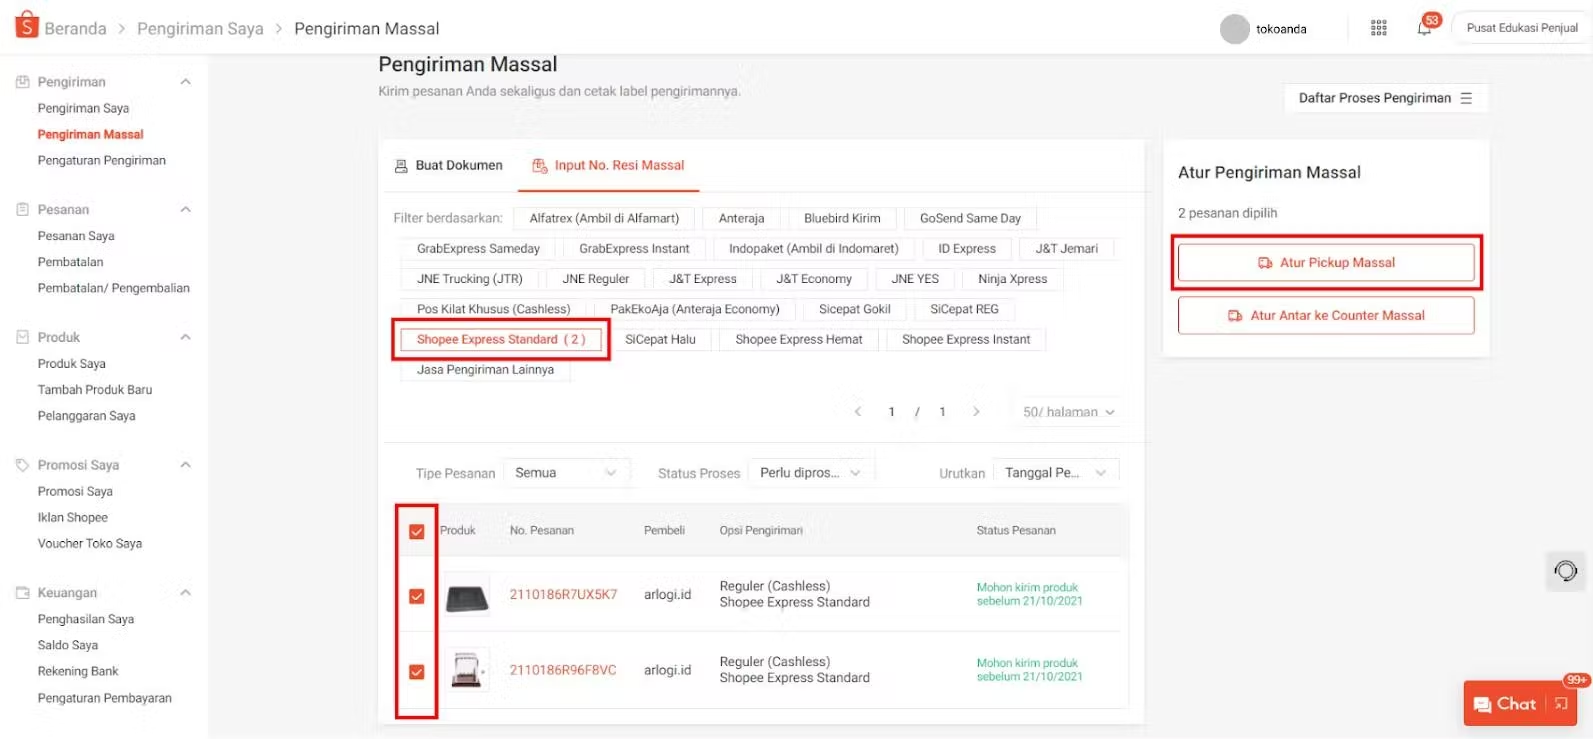Click the tokoanda profile avatar
The image size is (1593, 739).
point(1235,29)
